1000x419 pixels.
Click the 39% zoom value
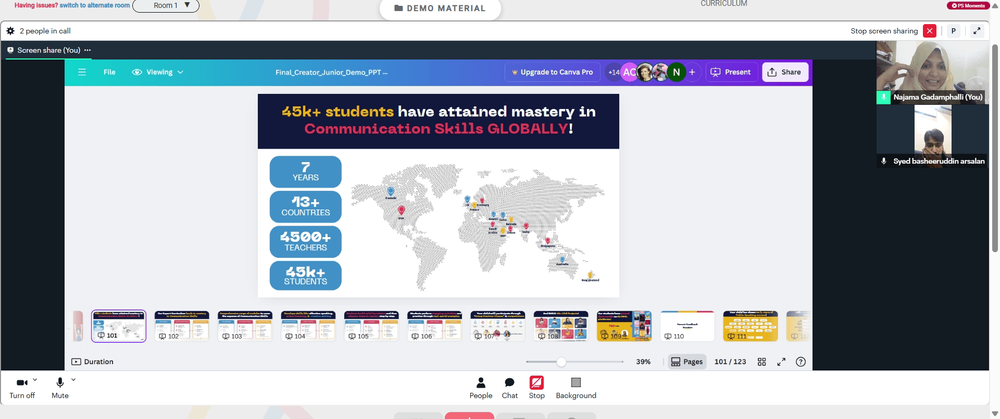click(x=643, y=362)
